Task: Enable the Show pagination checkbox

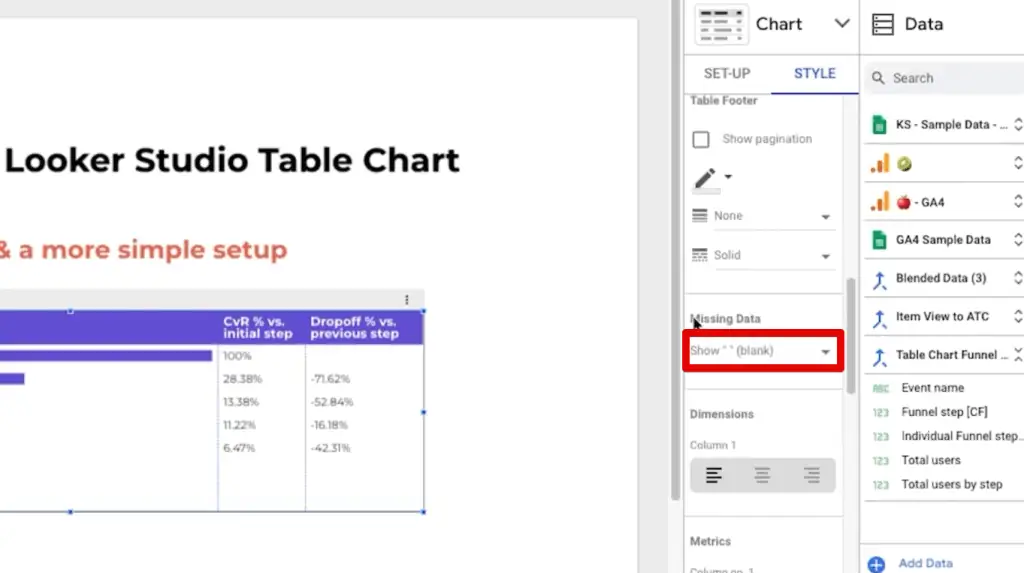Action: [701, 139]
